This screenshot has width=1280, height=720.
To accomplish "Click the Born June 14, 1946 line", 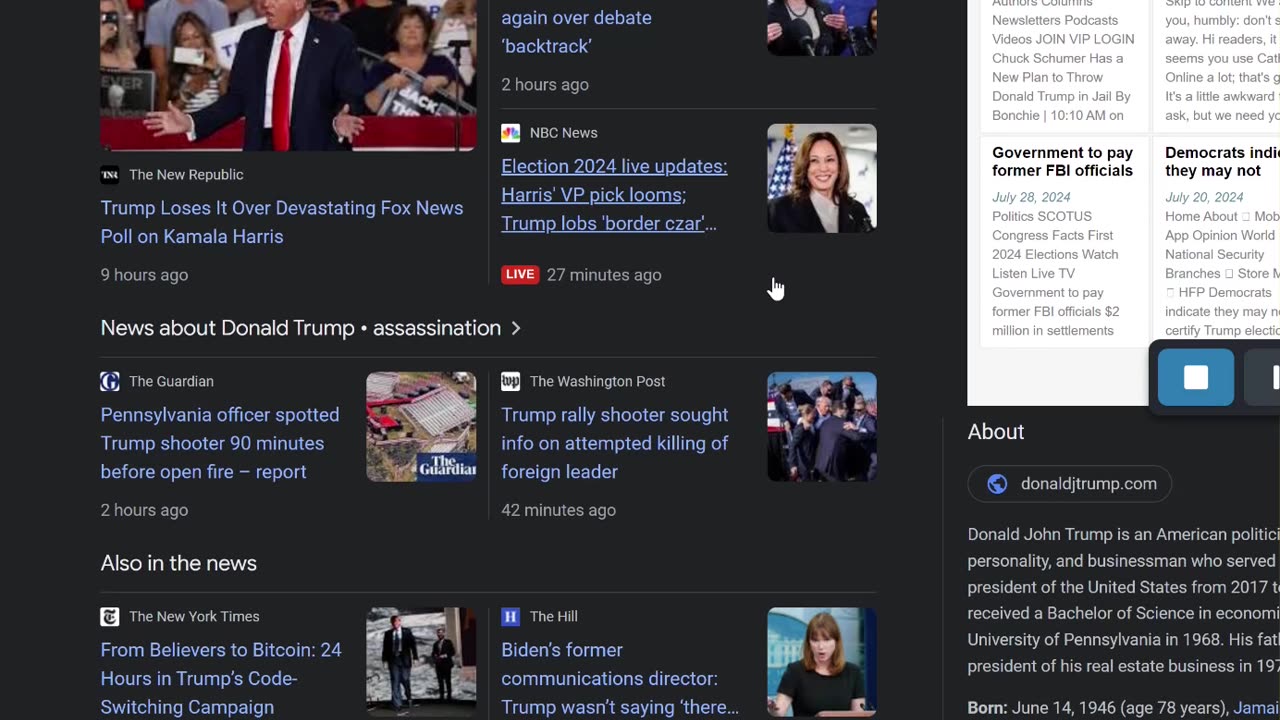I will point(1124,708).
